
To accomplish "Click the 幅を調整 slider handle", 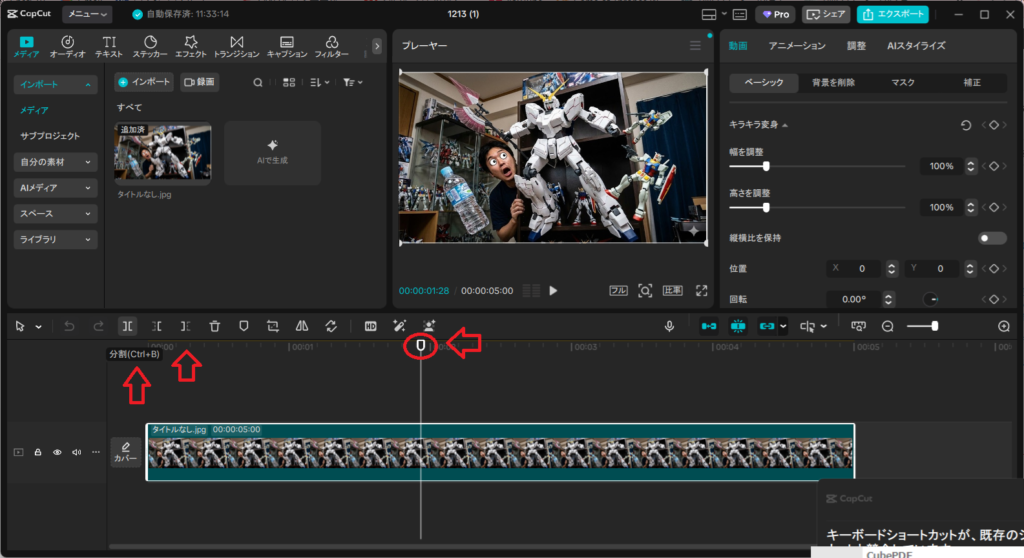I will click(766, 166).
